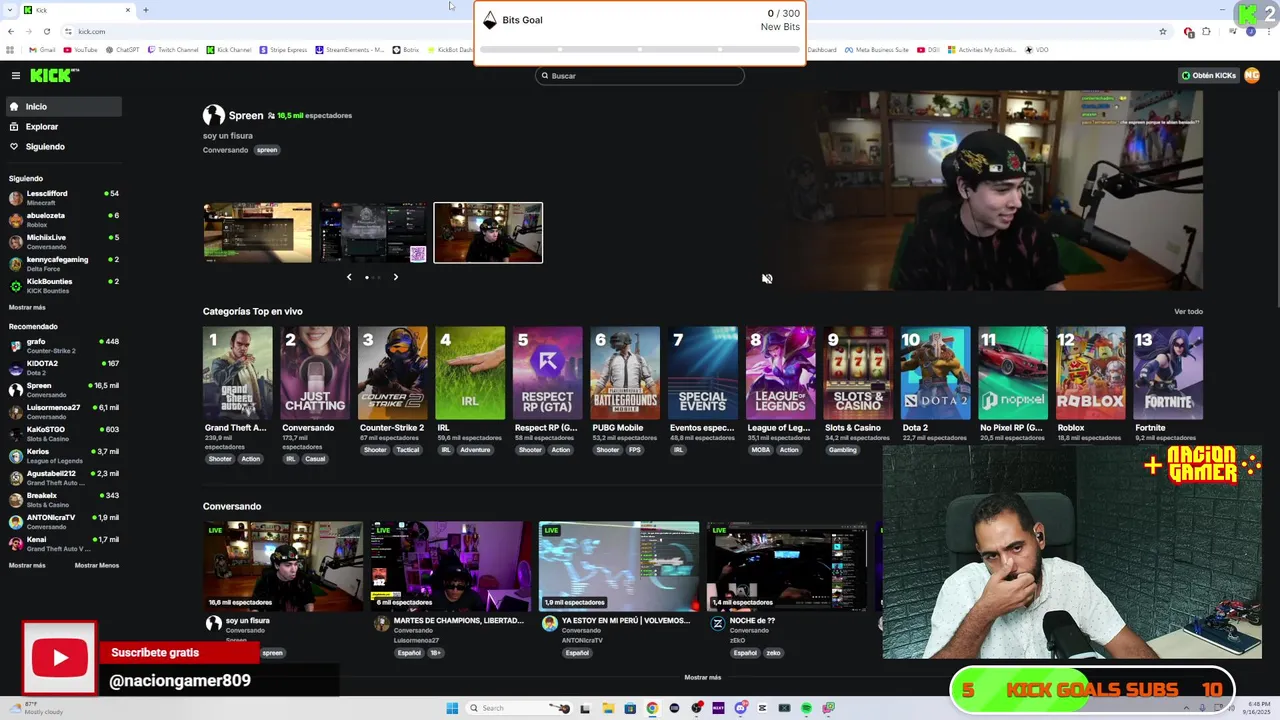Open Special Events category card
The height and width of the screenshot is (720, 1280).
702,373
